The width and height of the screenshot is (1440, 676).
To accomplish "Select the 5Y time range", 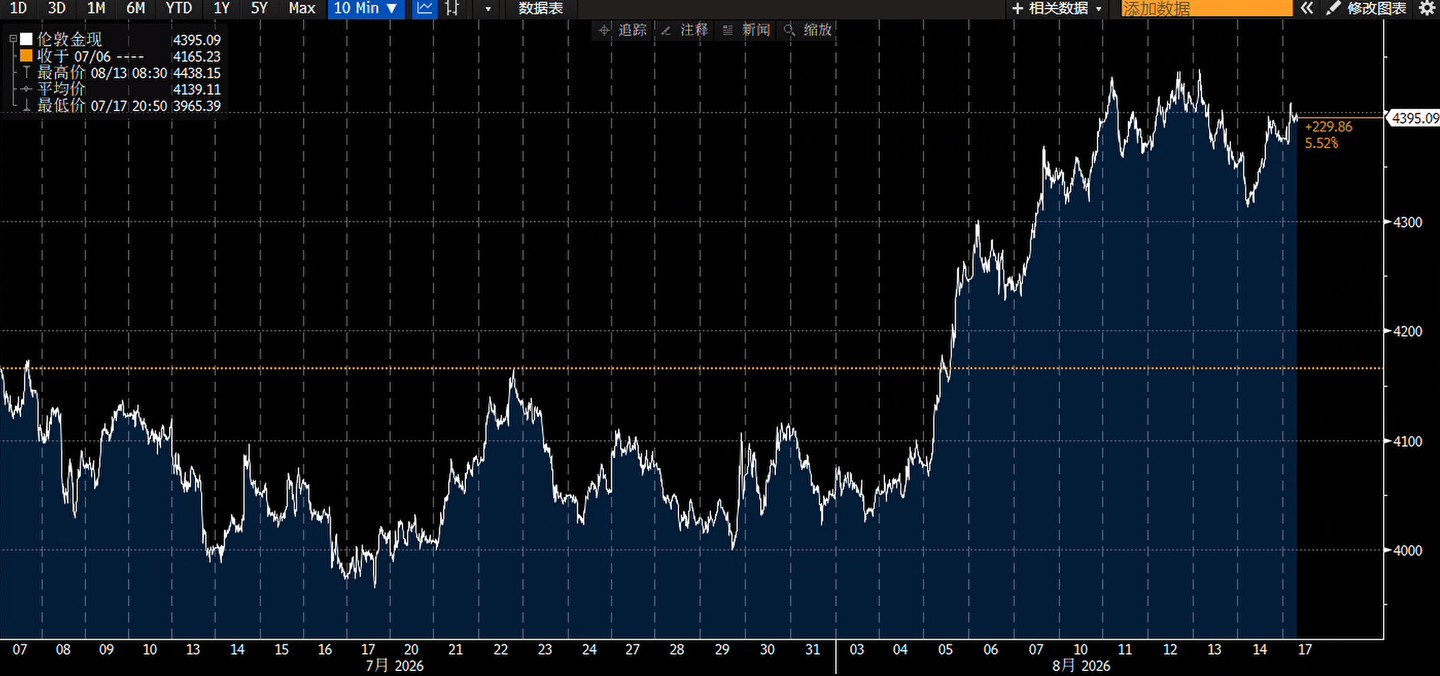I will pos(259,8).
